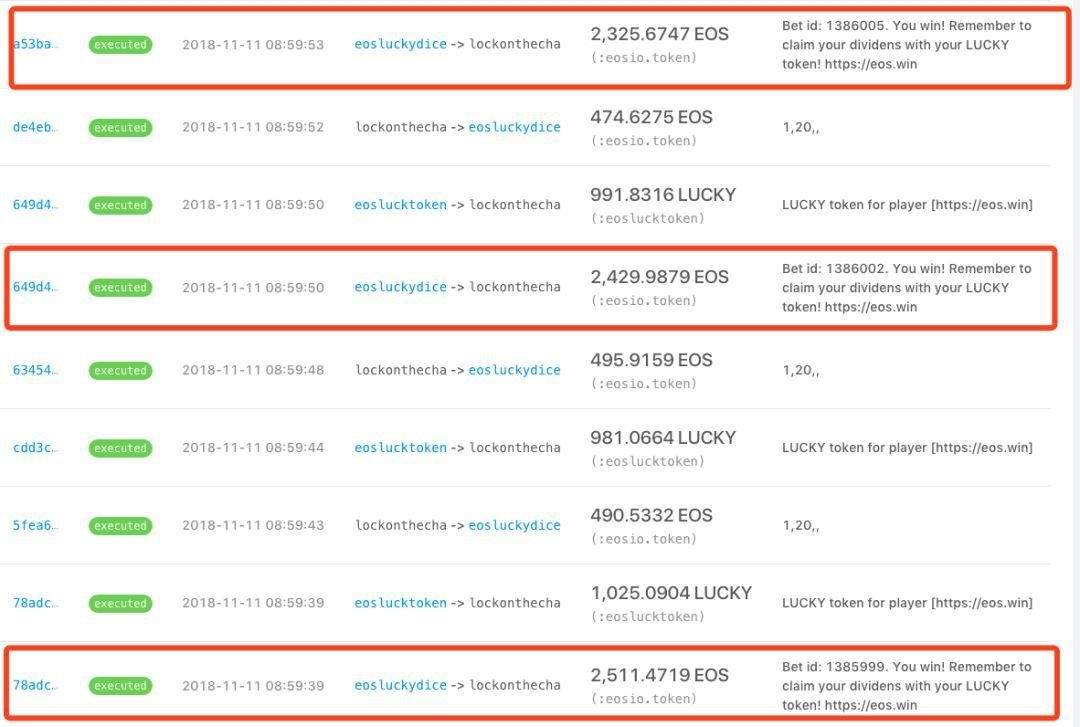This screenshot has height=727, width=1080.
Task: View the eoslucktoken account sending 991.8316 LUCKY
Action: [x=398, y=204]
